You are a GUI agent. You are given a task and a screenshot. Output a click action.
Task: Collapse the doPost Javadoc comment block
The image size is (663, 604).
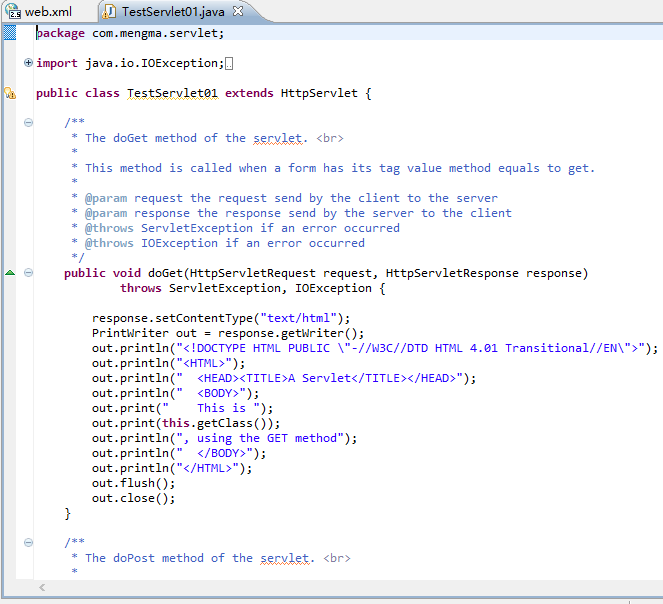tap(28, 543)
